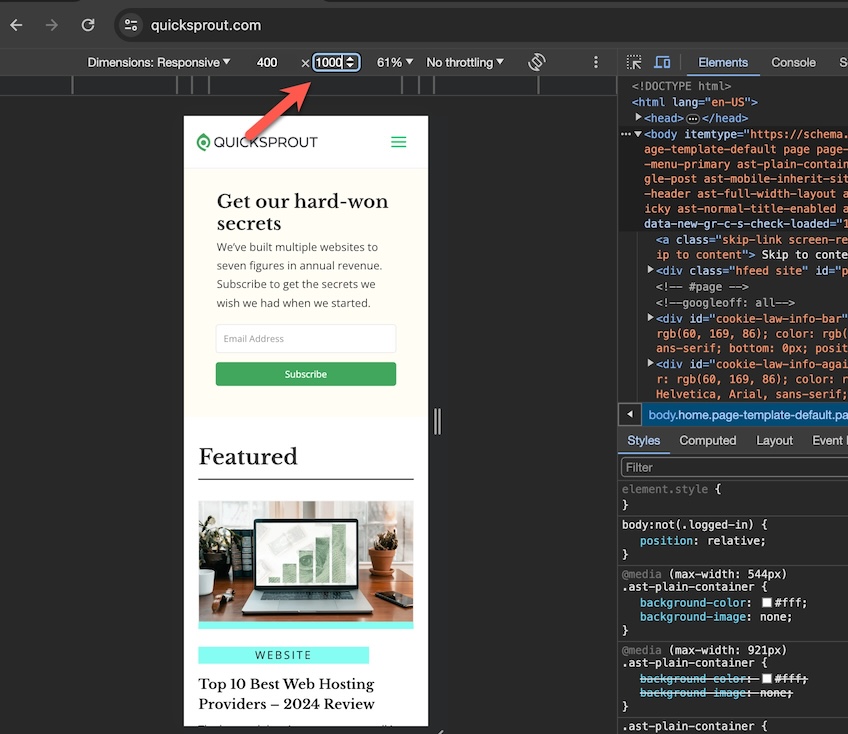848x734 pixels.
Task: Expand the div class hfeed site node
Action: pyautogui.click(x=651, y=270)
